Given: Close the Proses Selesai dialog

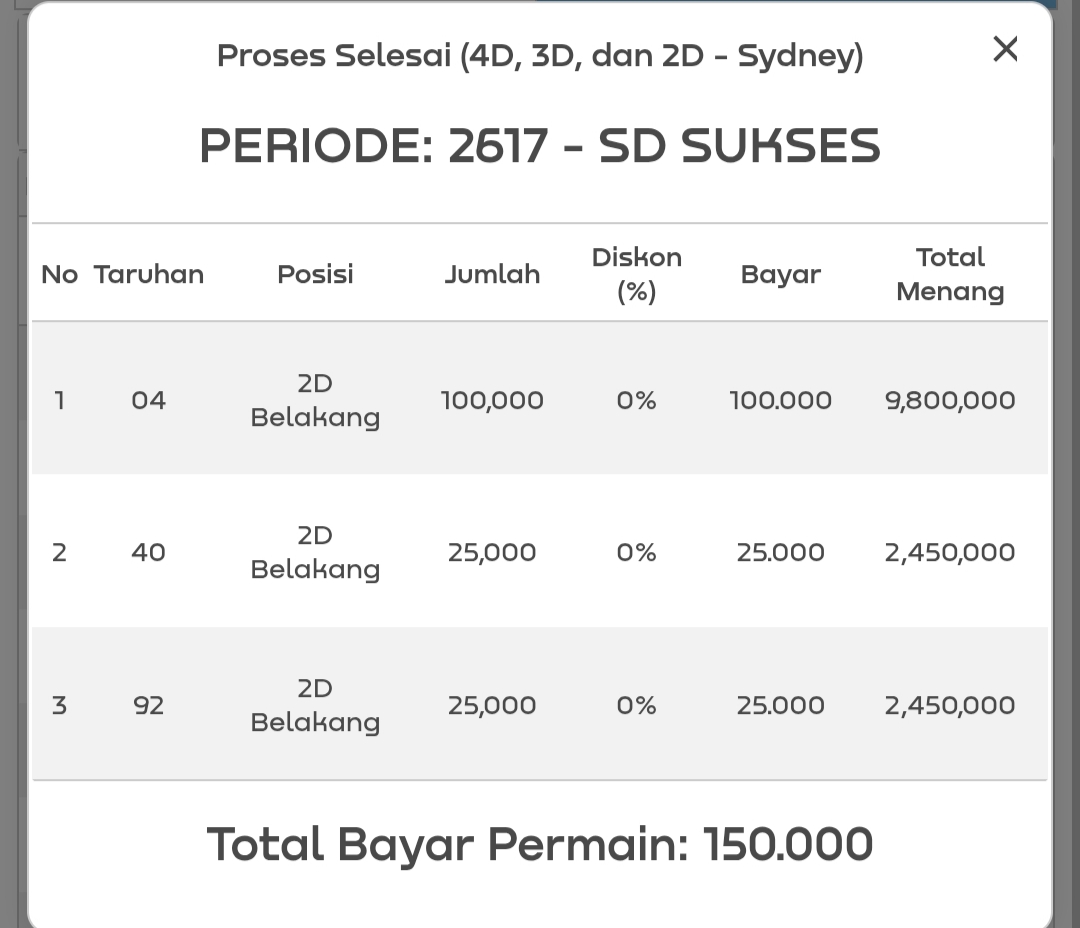Looking at the screenshot, I should 1005,49.
